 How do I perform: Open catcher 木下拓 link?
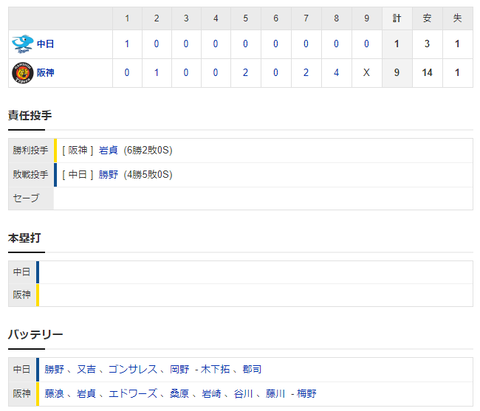pyautogui.click(x=215, y=369)
